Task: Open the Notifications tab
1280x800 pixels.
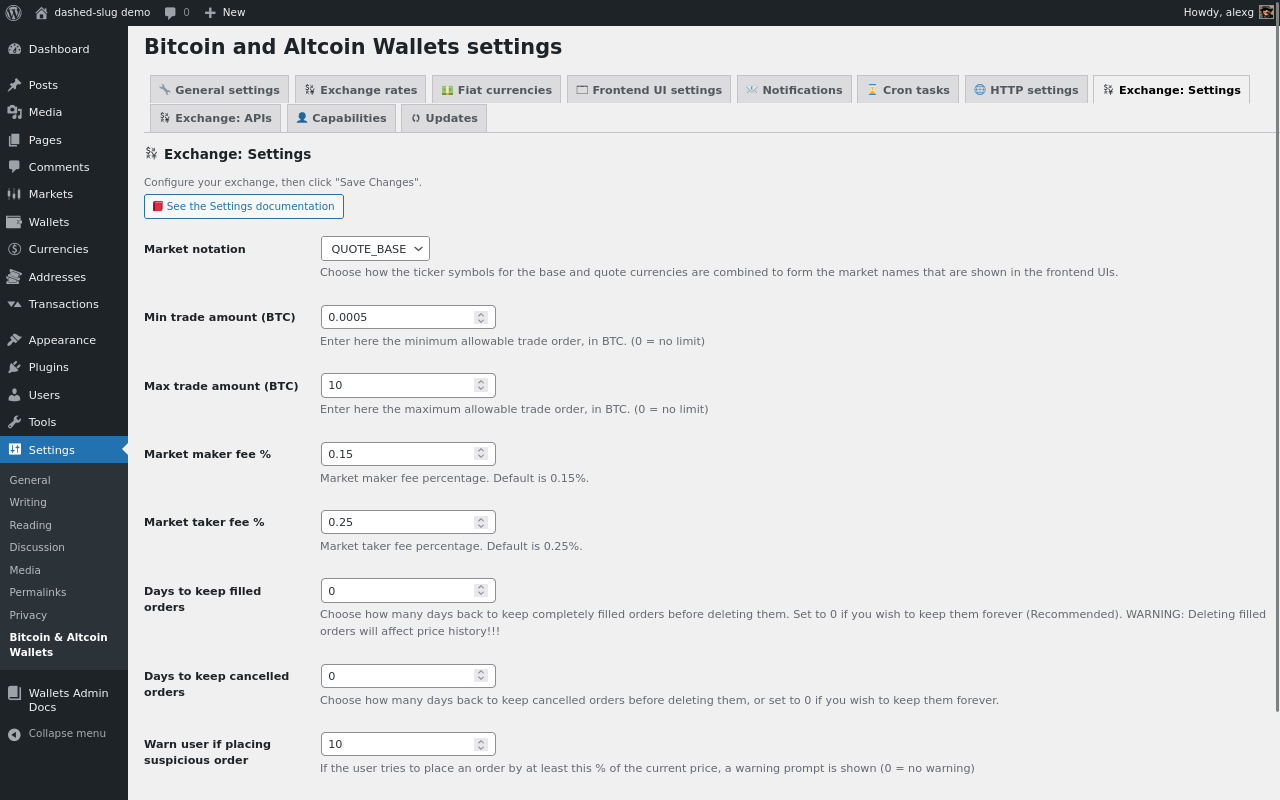Action: click(x=794, y=89)
